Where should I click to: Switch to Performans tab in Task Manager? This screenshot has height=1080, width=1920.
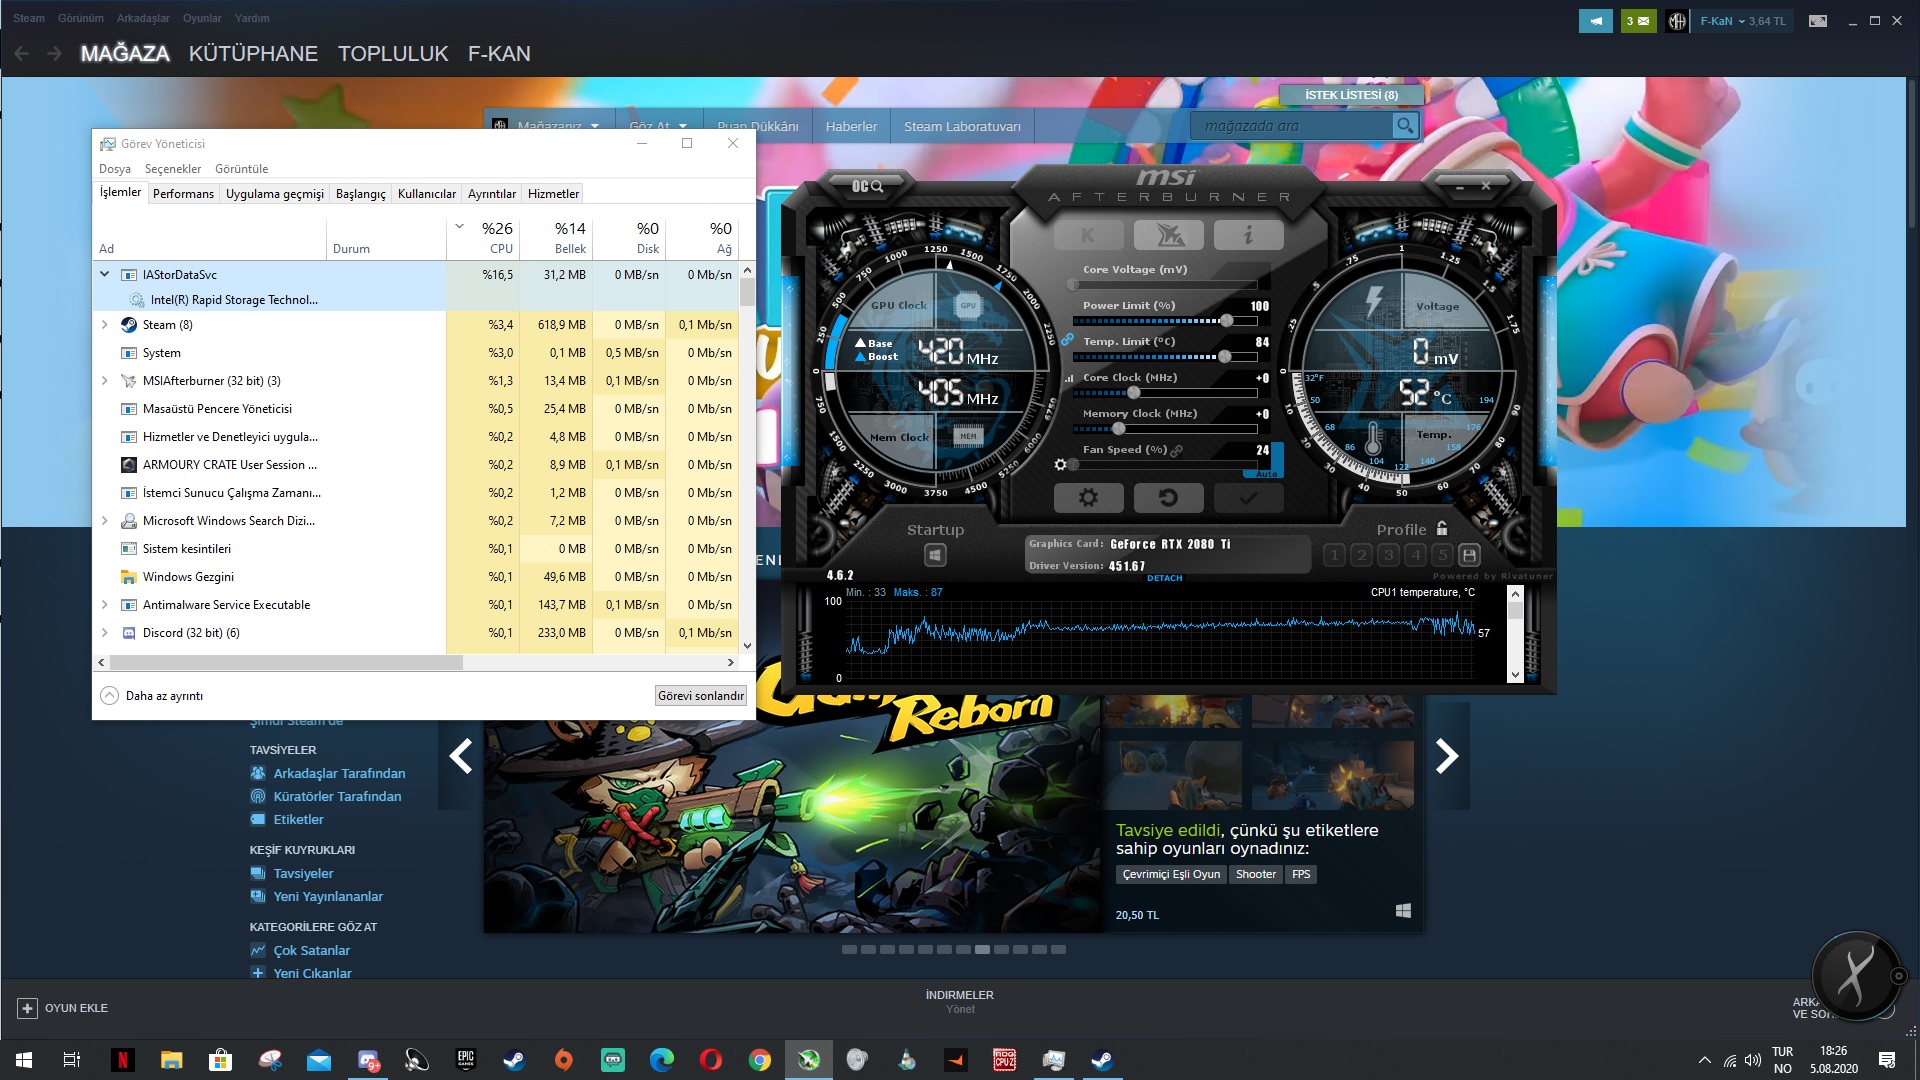click(x=183, y=194)
